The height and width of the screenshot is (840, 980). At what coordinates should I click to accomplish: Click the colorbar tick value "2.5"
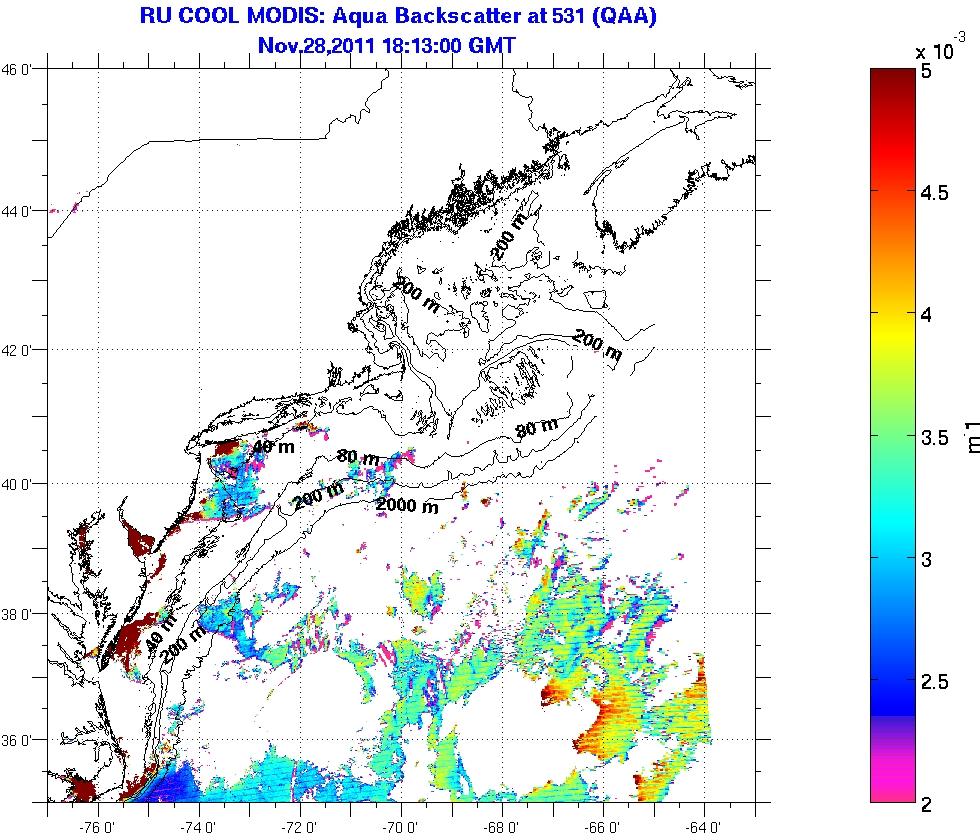935,681
